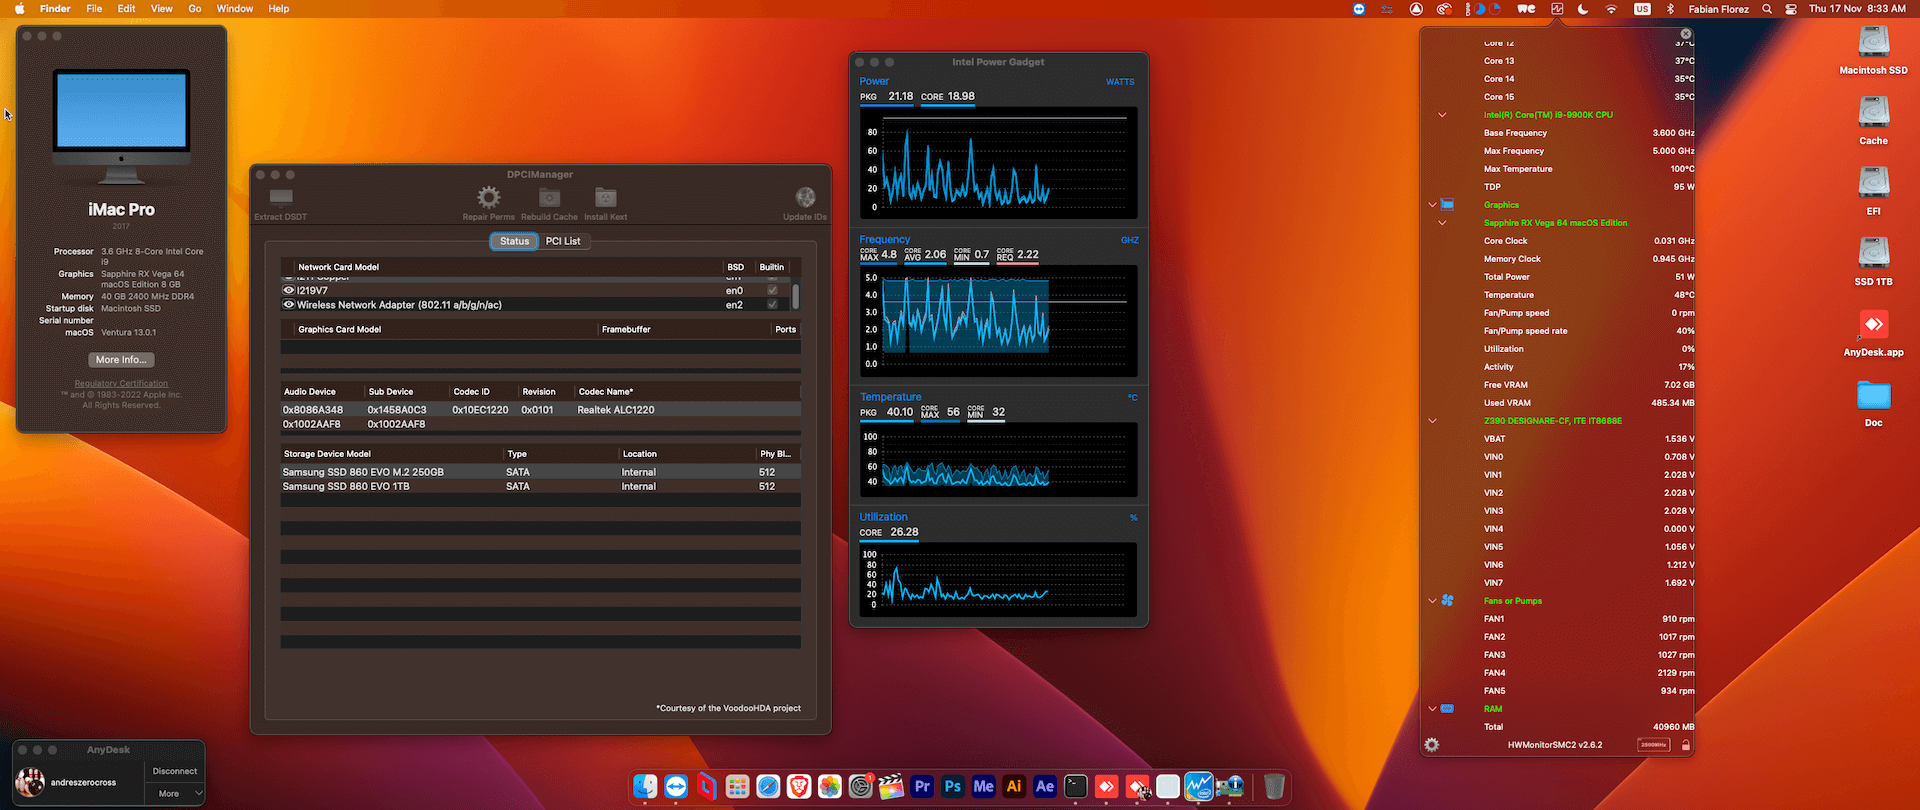
Task: Open EFI drive on desktop
Action: [x=1873, y=183]
